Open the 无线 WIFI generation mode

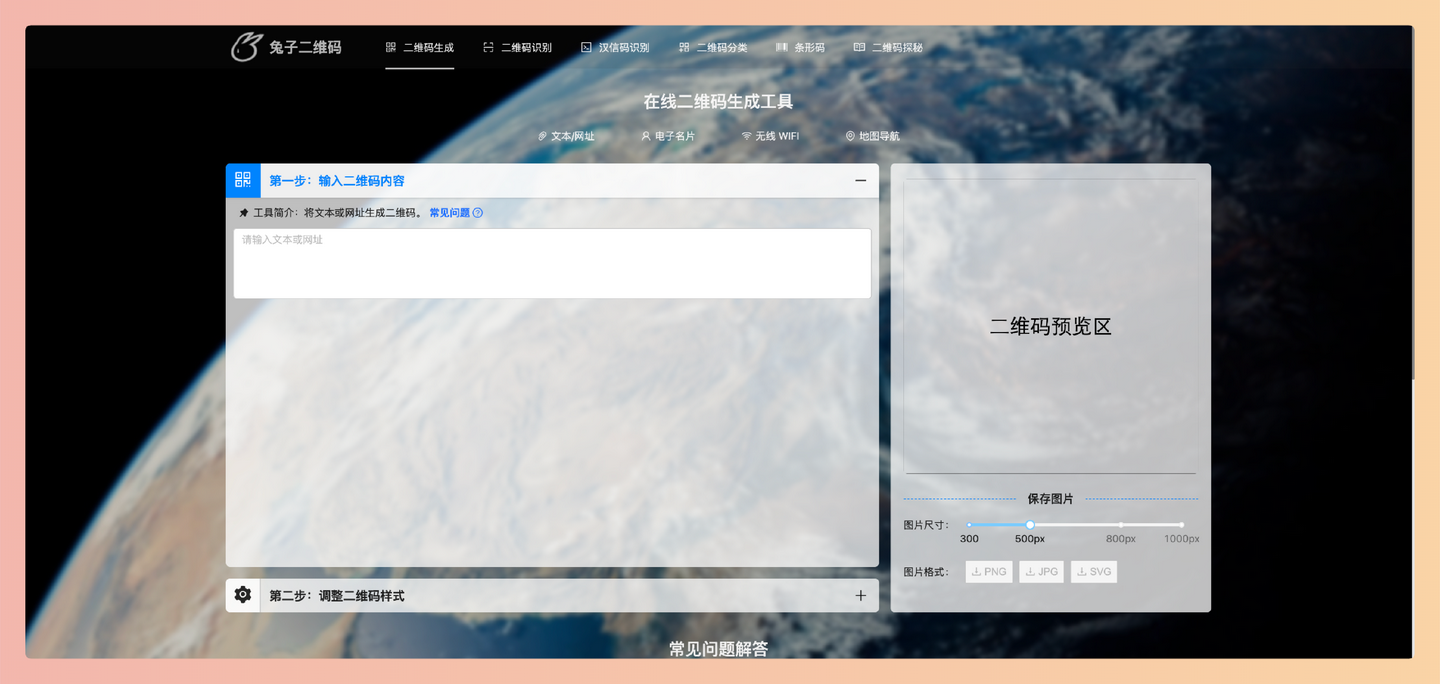(x=771, y=135)
